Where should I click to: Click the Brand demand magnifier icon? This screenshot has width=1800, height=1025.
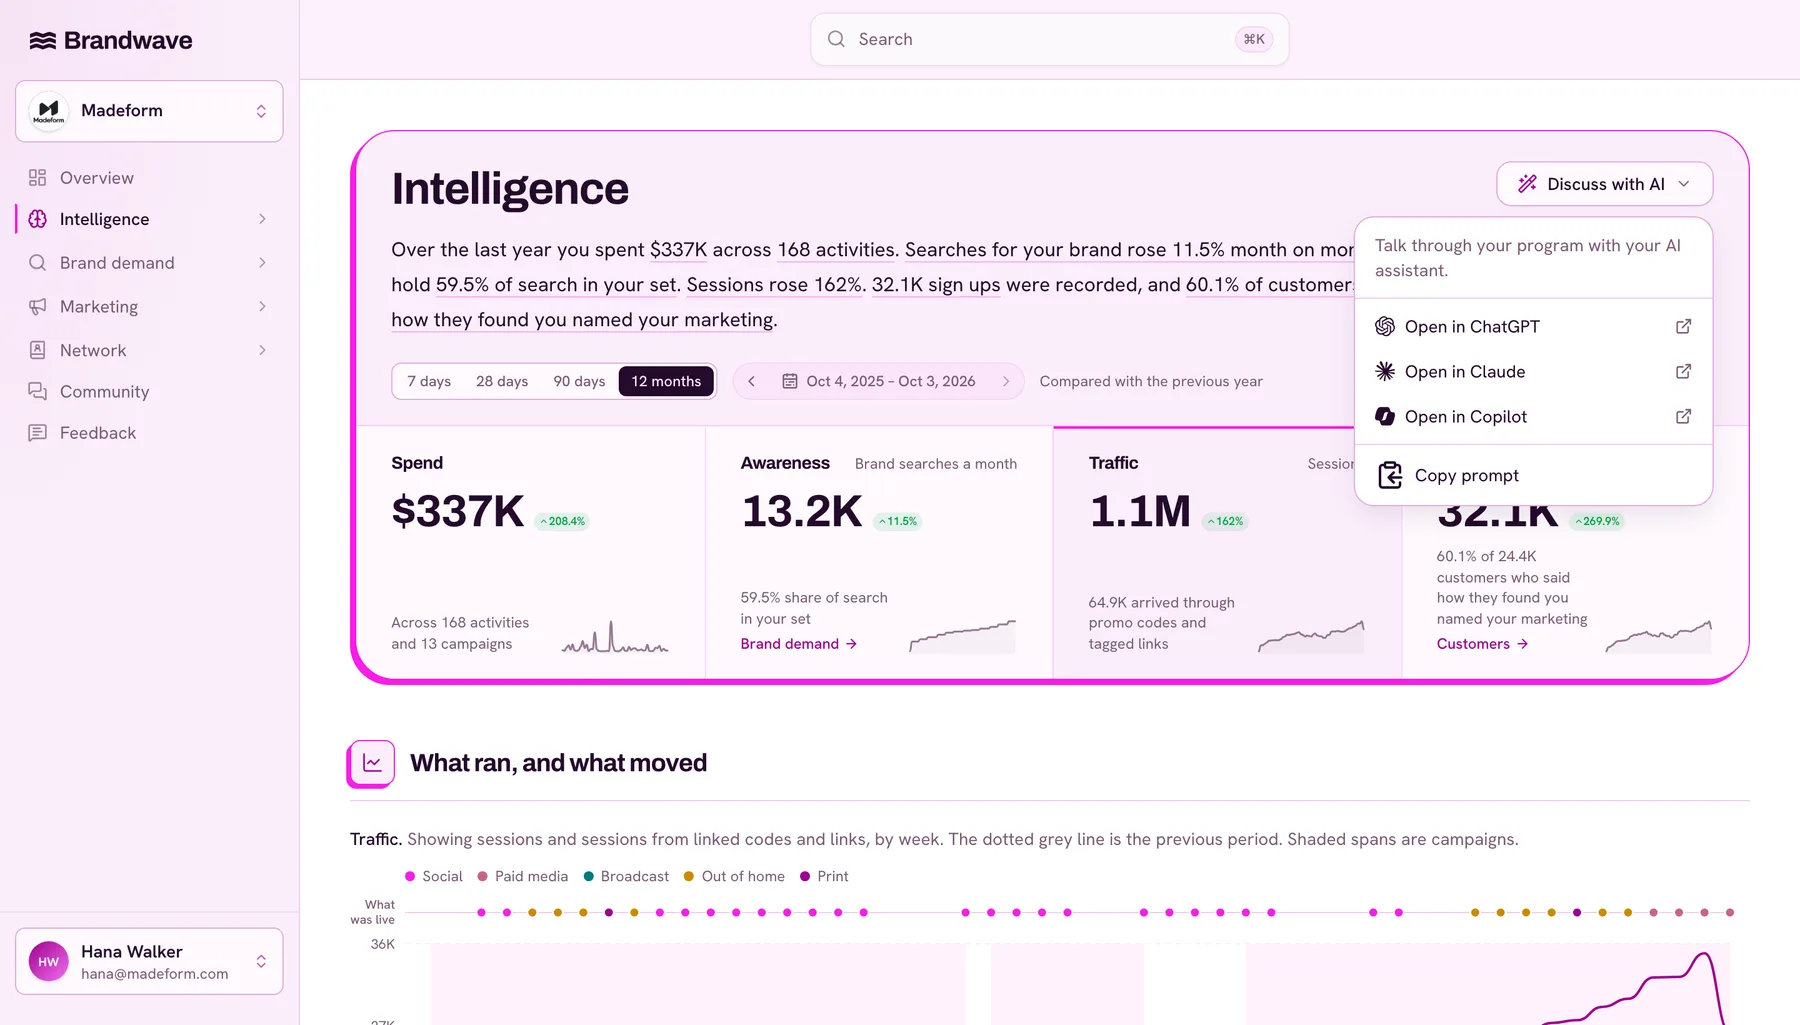tap(38, 263)
